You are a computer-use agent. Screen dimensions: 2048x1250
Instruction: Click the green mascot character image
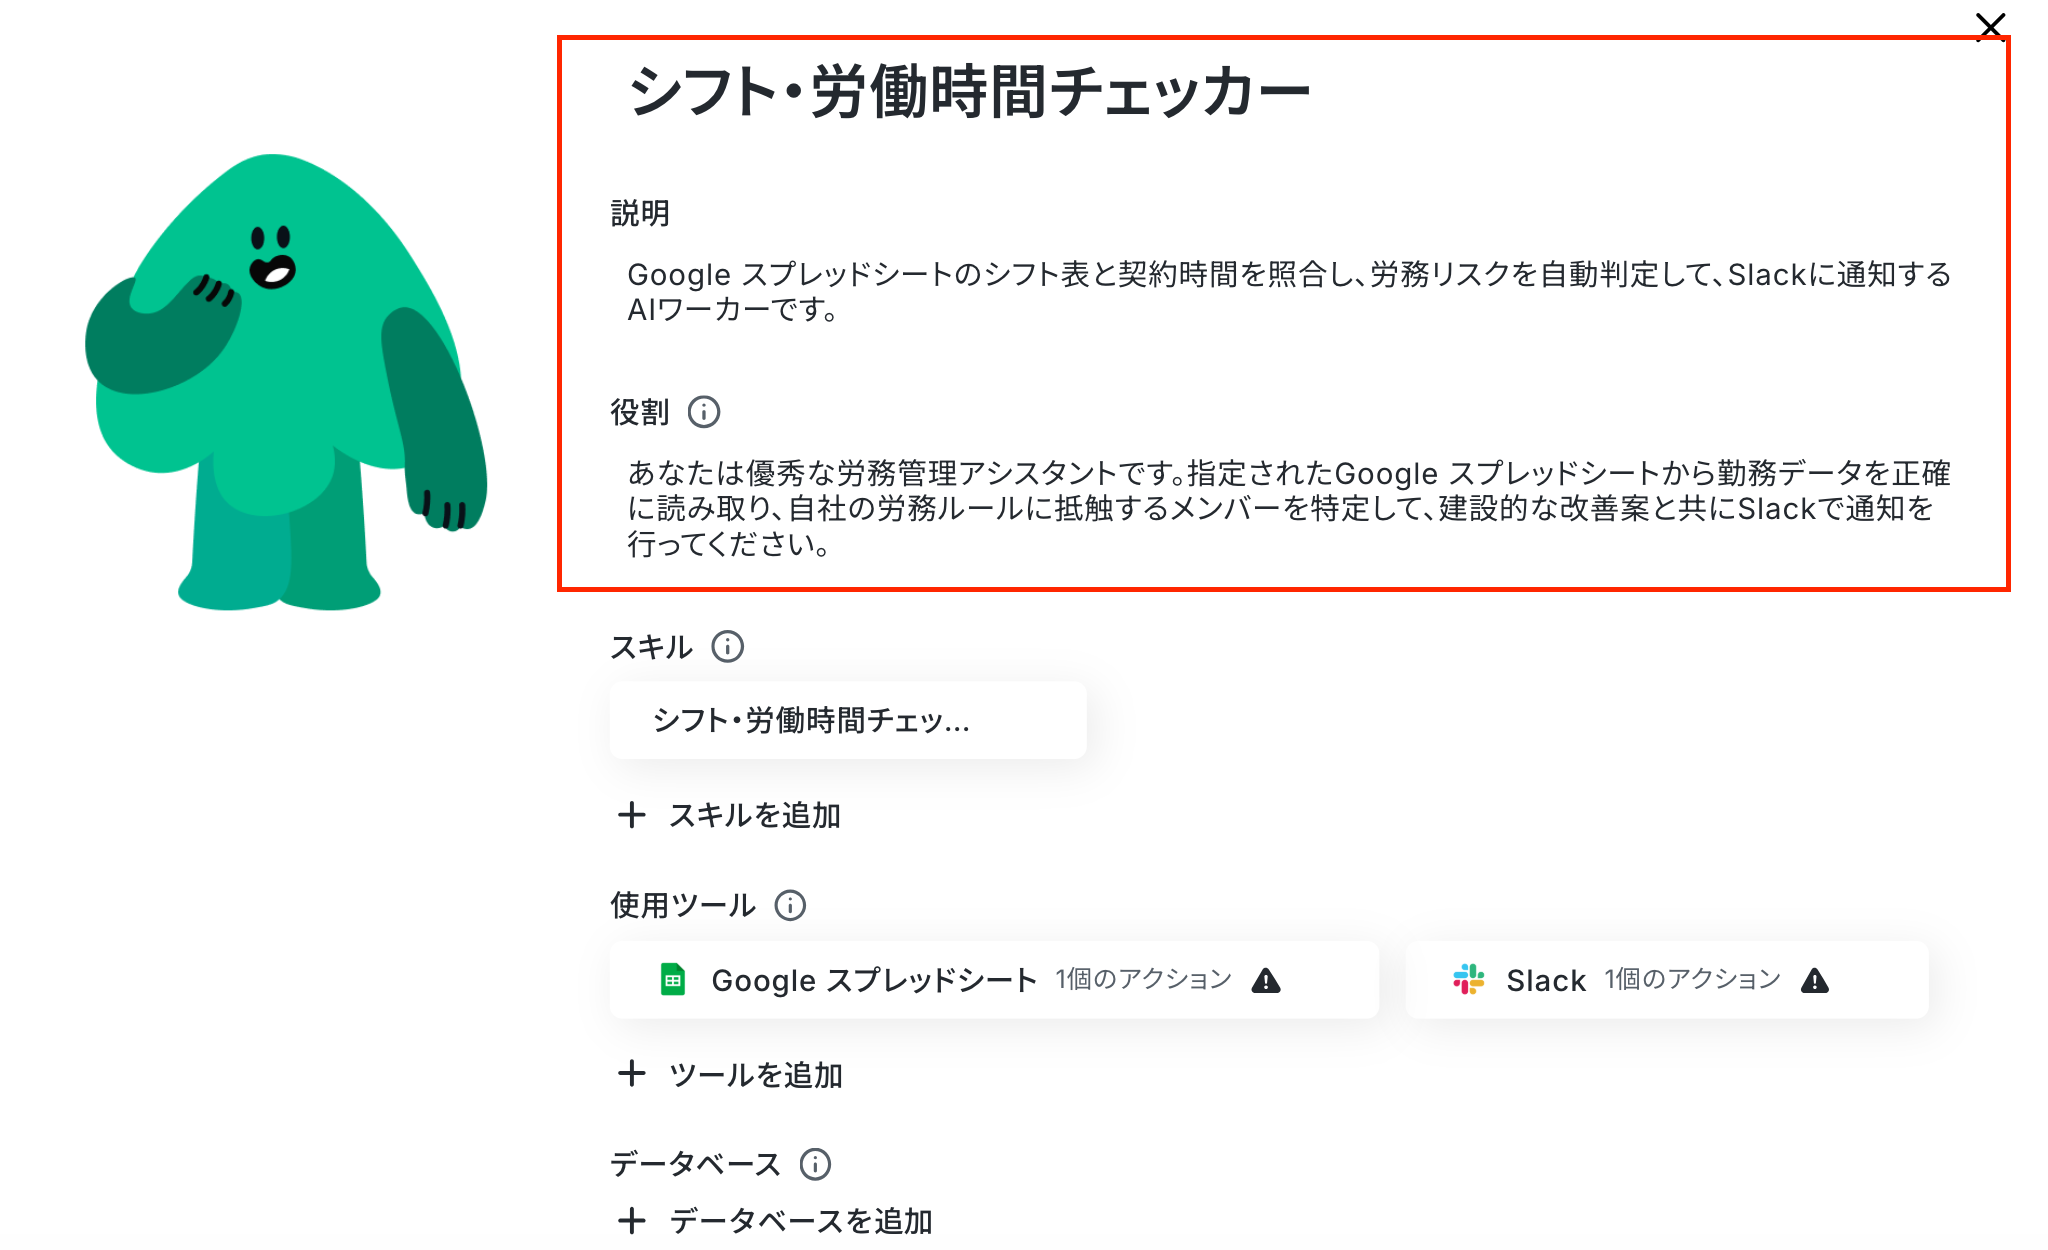pyautogui.click(x=286, y=382)
